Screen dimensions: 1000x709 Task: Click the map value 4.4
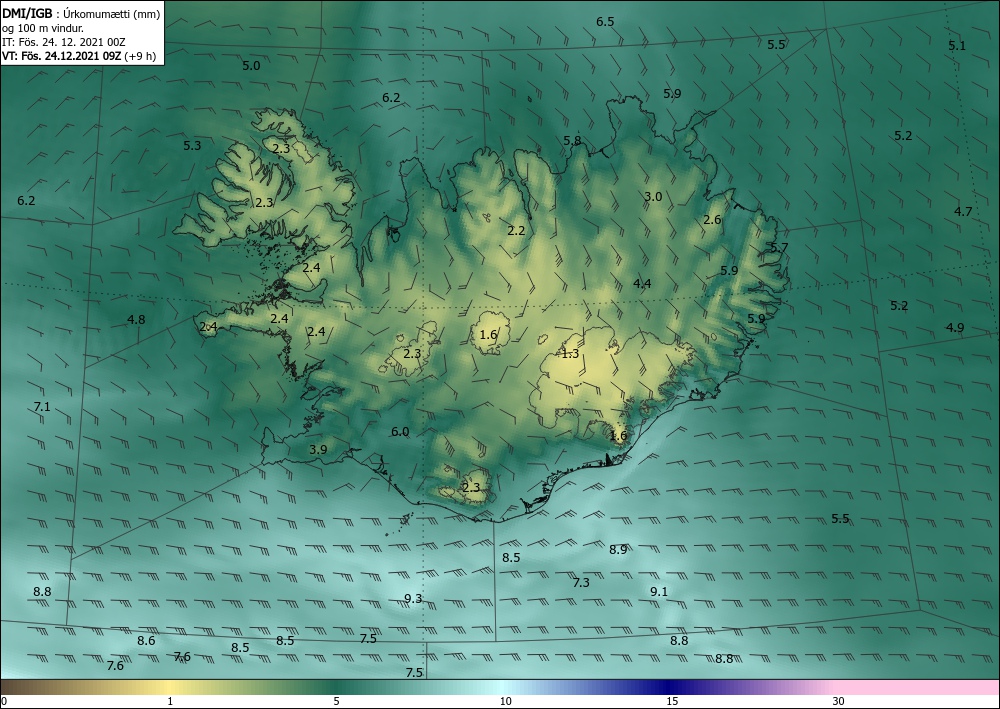[x=642, y=284]
